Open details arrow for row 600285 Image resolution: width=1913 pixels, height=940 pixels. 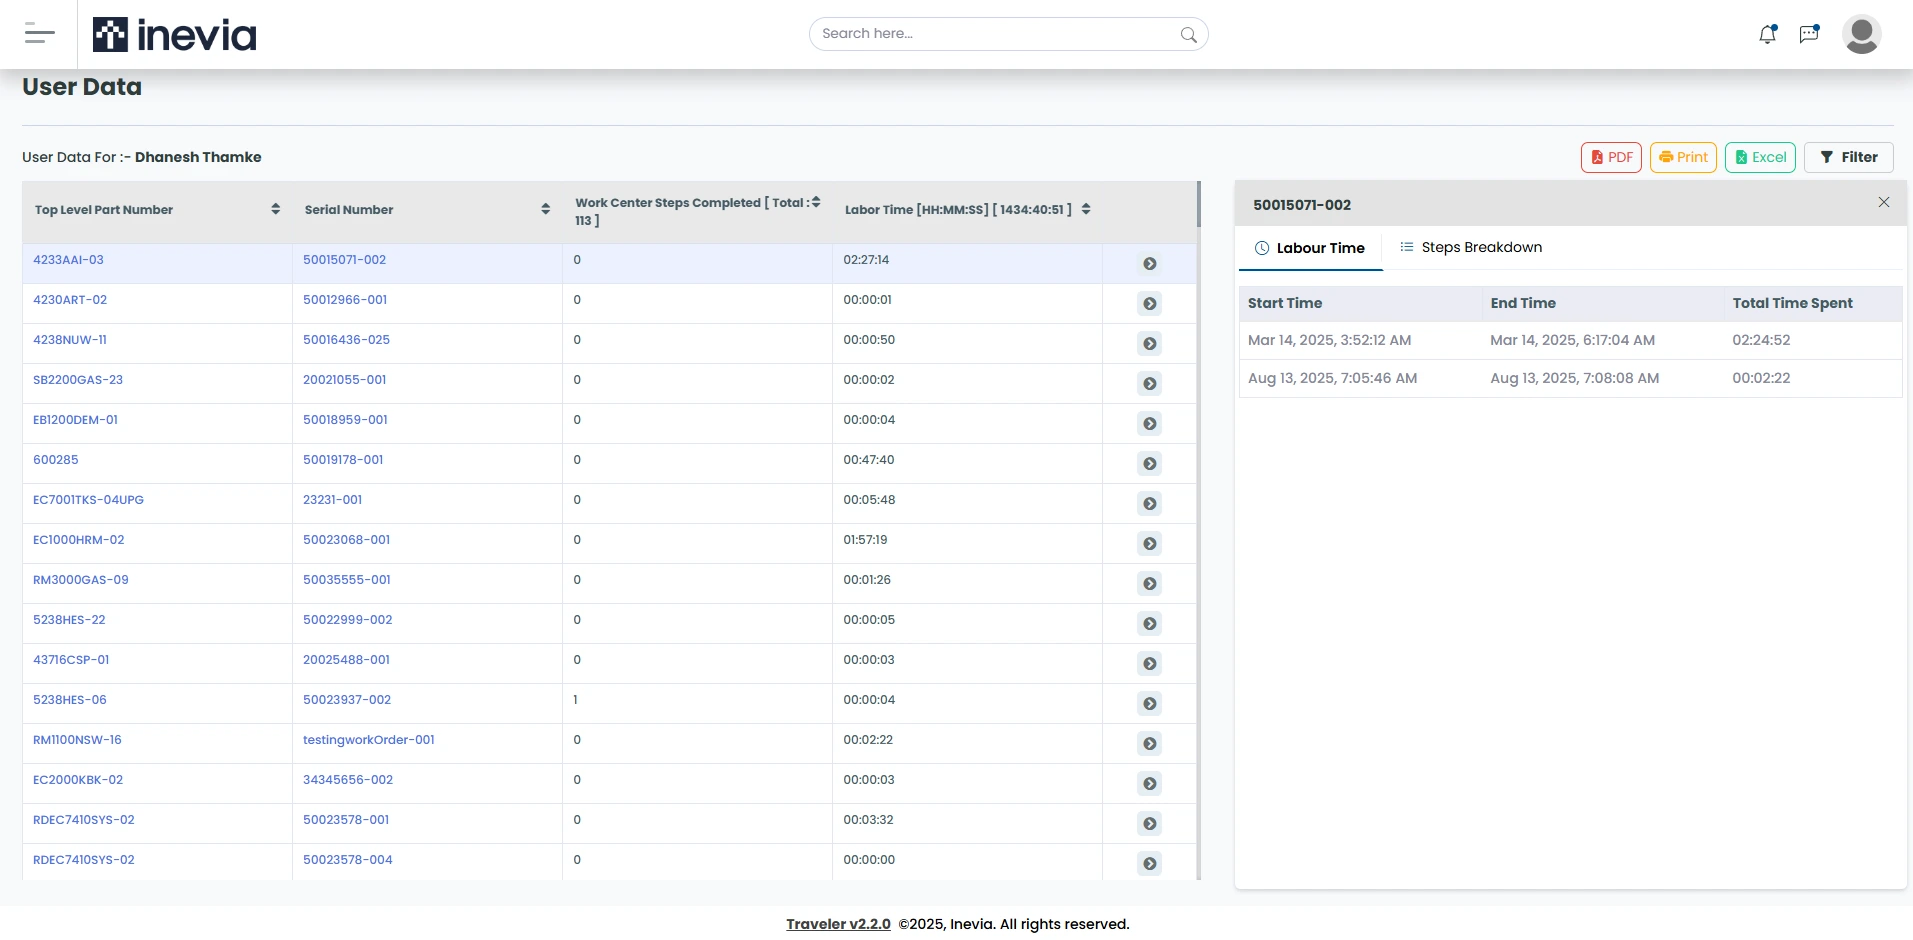tap(1150, 464)
